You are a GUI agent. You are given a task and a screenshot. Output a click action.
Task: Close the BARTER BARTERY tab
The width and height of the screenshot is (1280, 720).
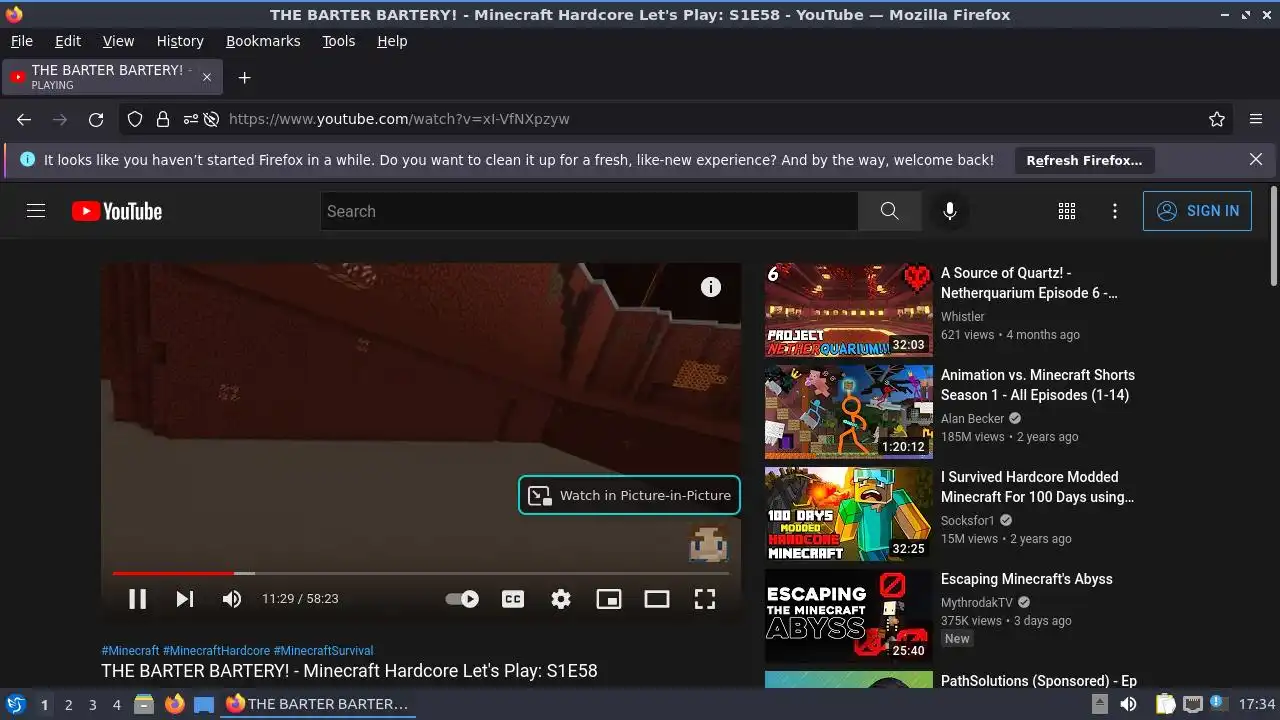[207, 77]
